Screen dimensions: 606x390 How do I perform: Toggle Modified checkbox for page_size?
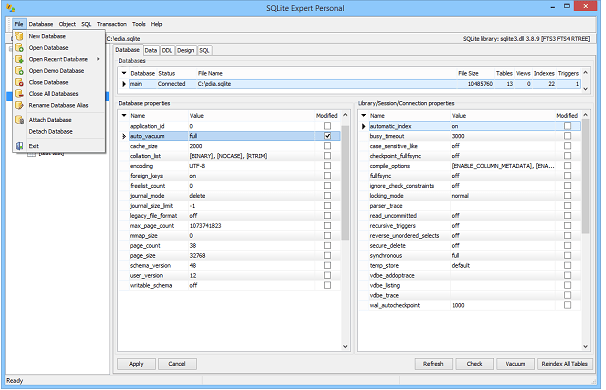click(327, 255)
